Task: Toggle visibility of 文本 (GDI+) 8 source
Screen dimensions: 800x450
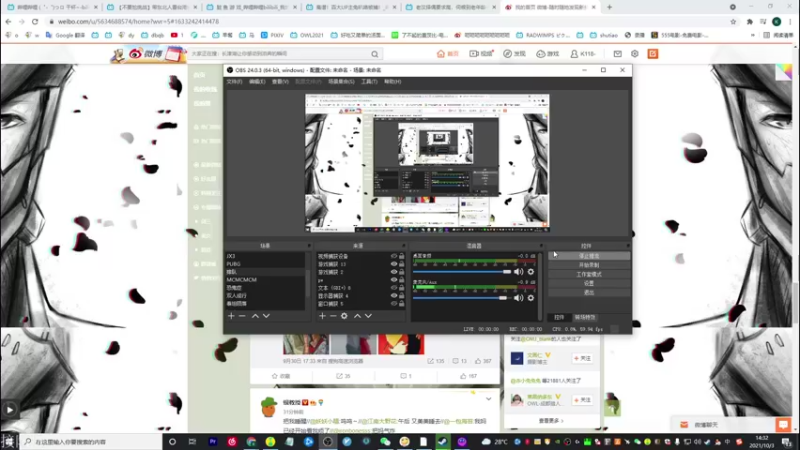Action: pyautogui.click(x=393, y=288)
